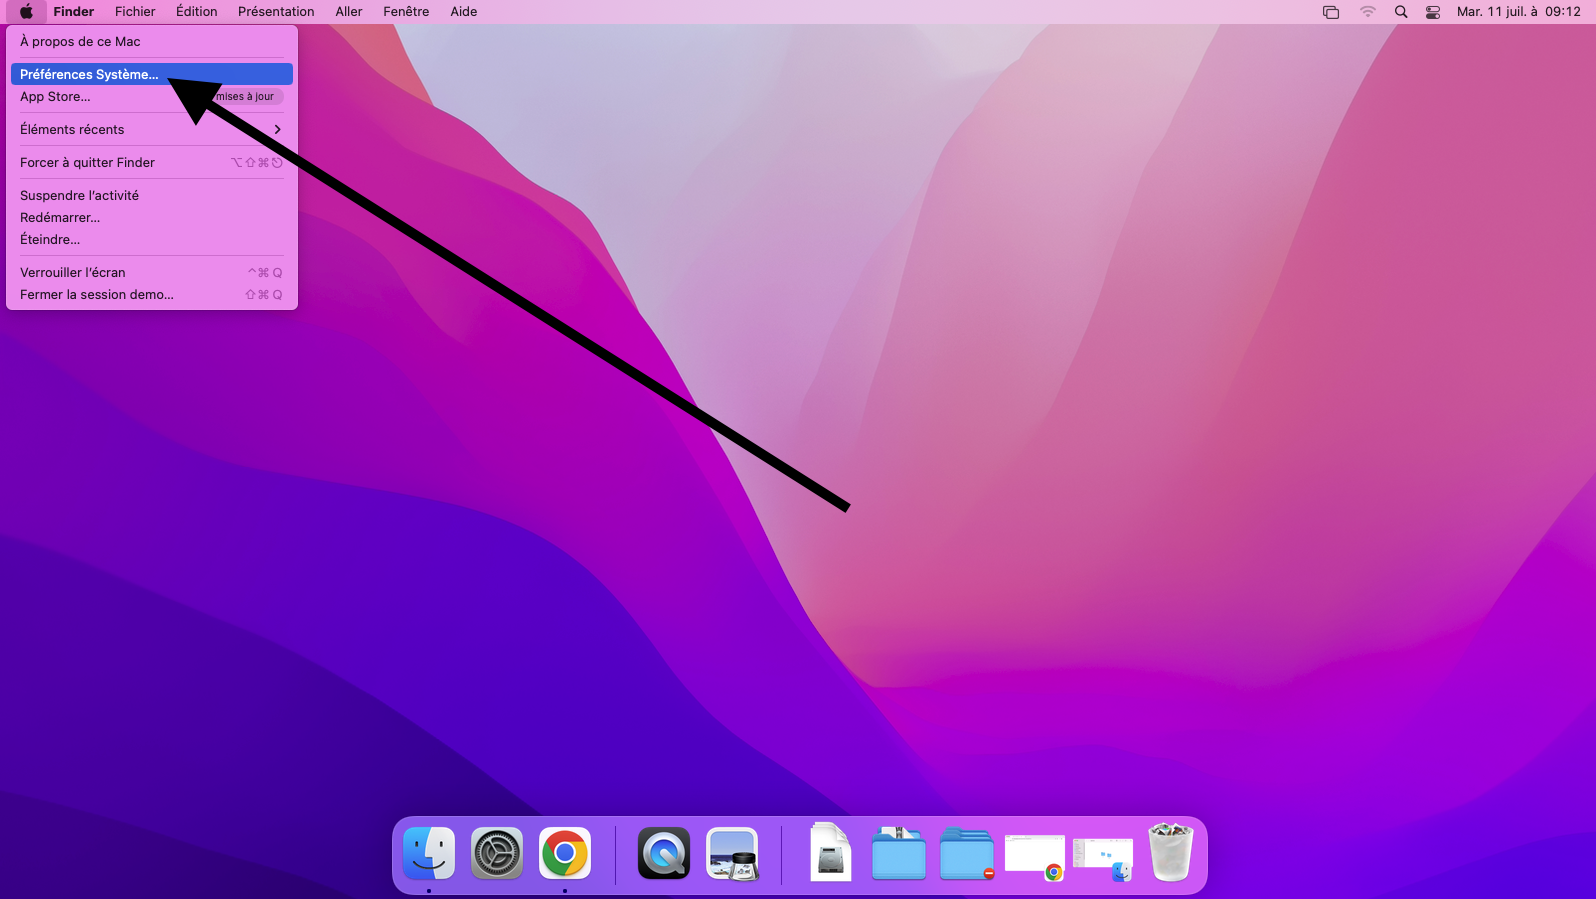Open the restricted folder with red badge

pos(967,853)
